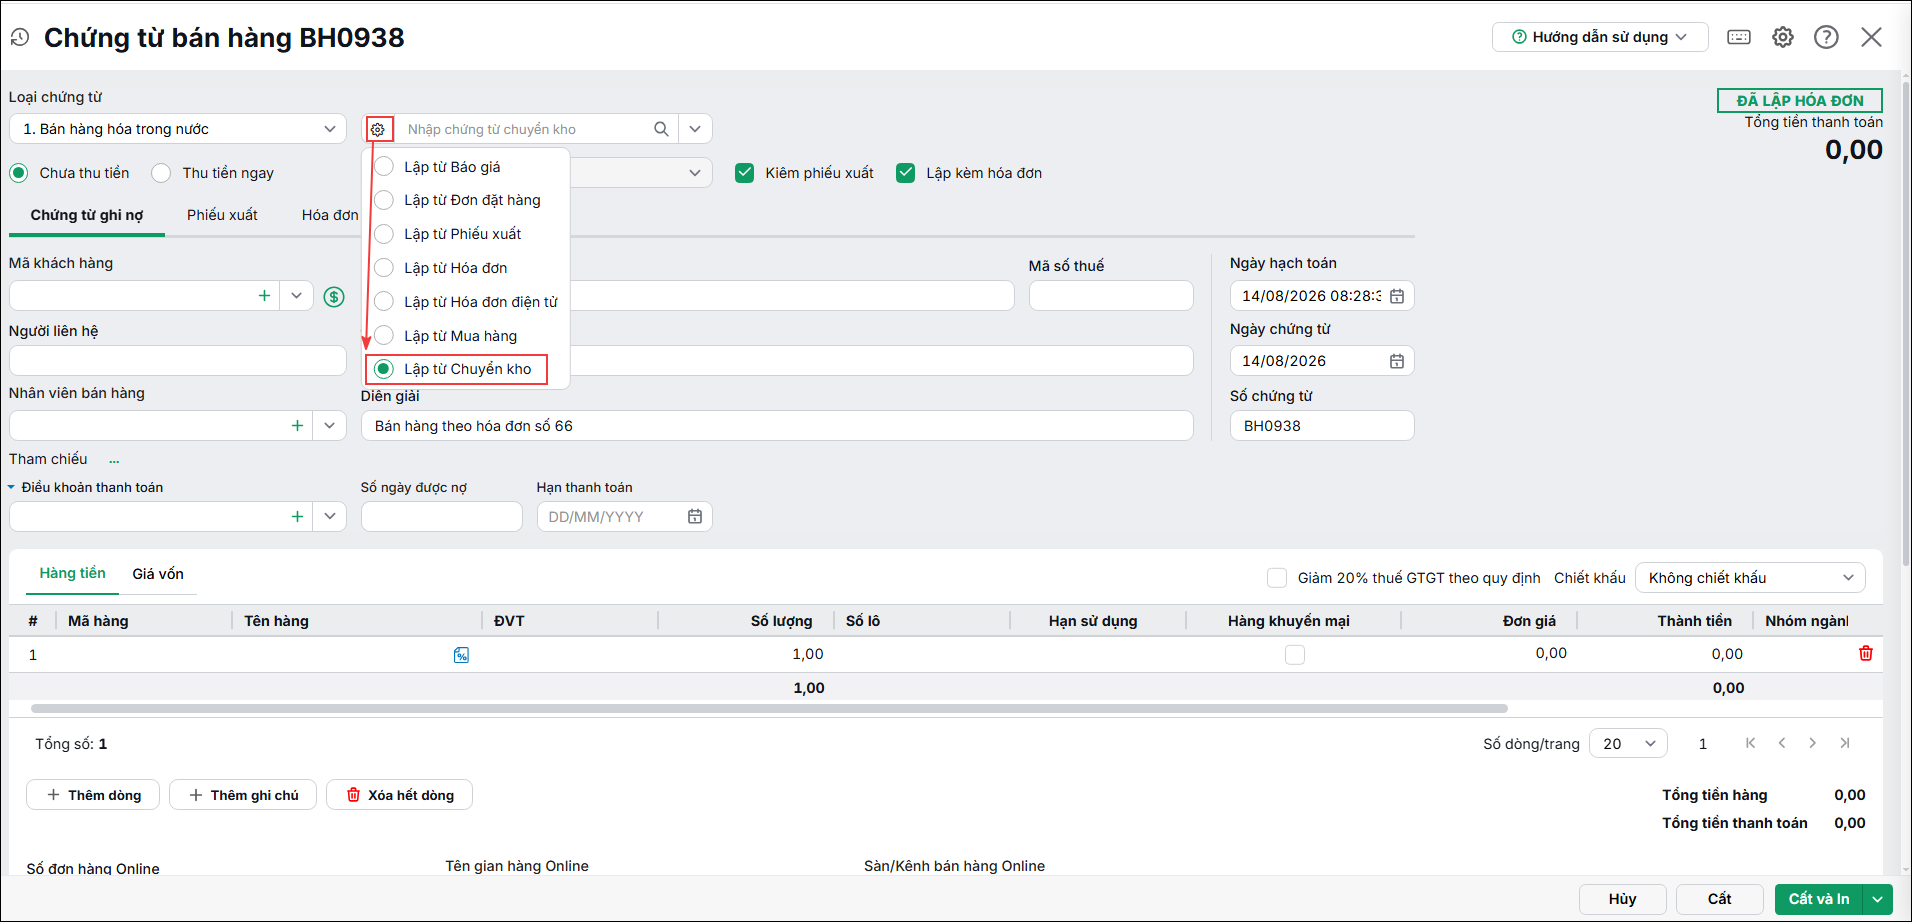The width and height of the screenshot is (1912, 922).
Task: Switch to Giá vốn tab
Action: click(x=158, y=574)
